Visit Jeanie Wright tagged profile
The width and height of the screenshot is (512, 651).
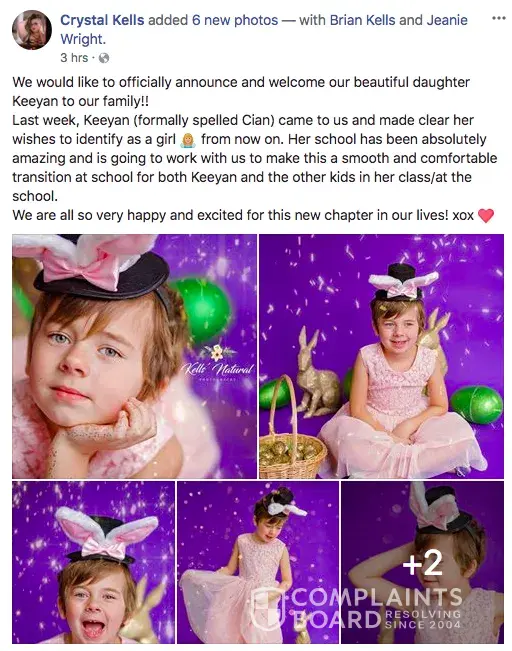[264, 29]
